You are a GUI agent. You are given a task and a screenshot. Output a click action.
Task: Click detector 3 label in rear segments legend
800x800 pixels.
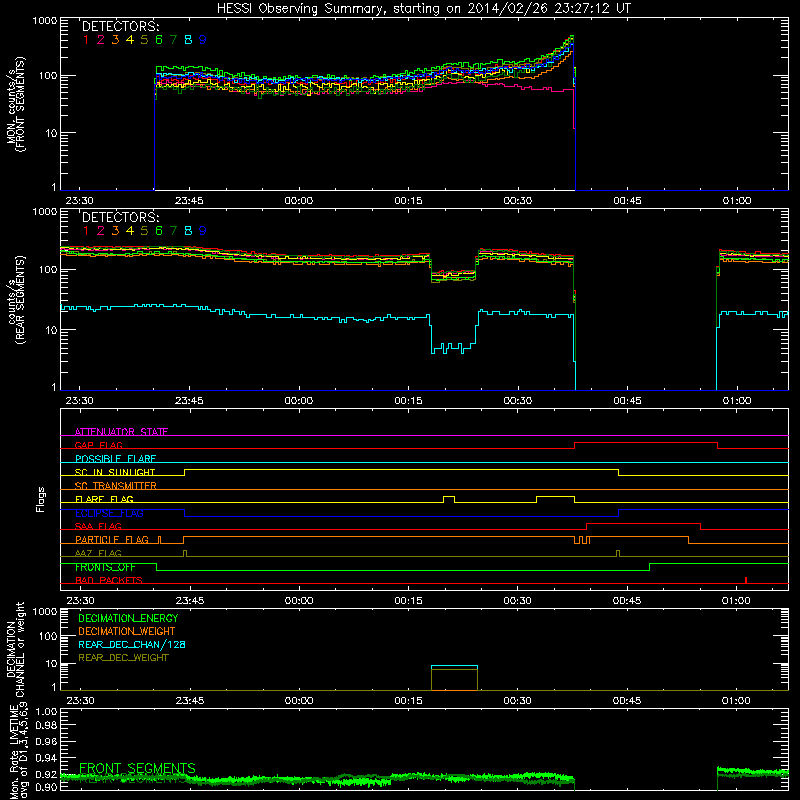click(x=115, y=231)
